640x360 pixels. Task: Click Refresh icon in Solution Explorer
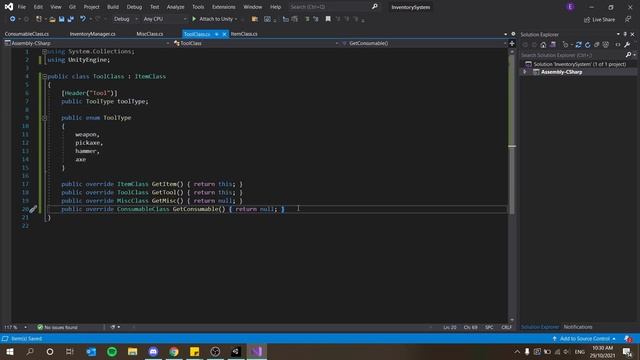588,45
